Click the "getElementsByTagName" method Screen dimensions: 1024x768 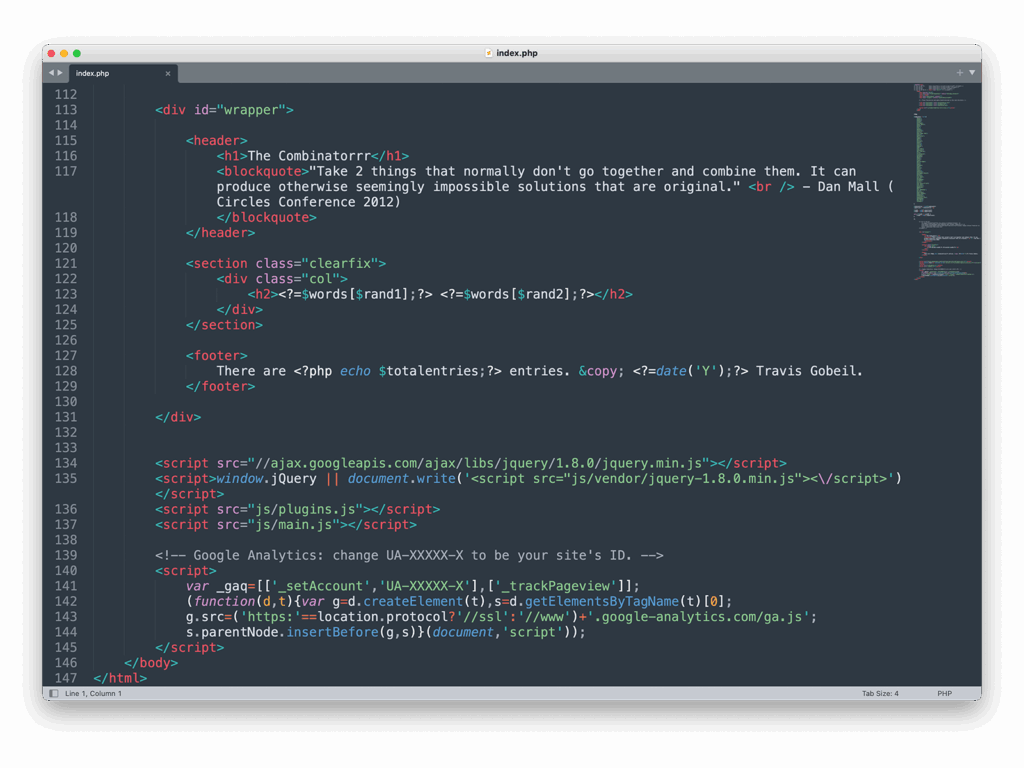[601, 601]
